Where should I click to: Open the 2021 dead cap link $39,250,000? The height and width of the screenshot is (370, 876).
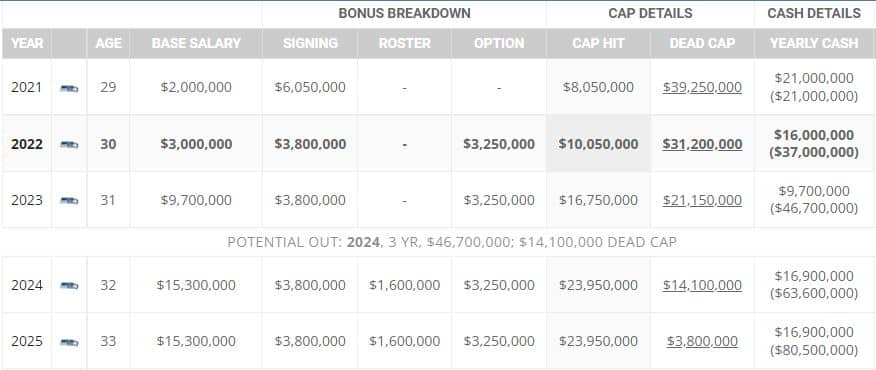click(x=702, y=88)
